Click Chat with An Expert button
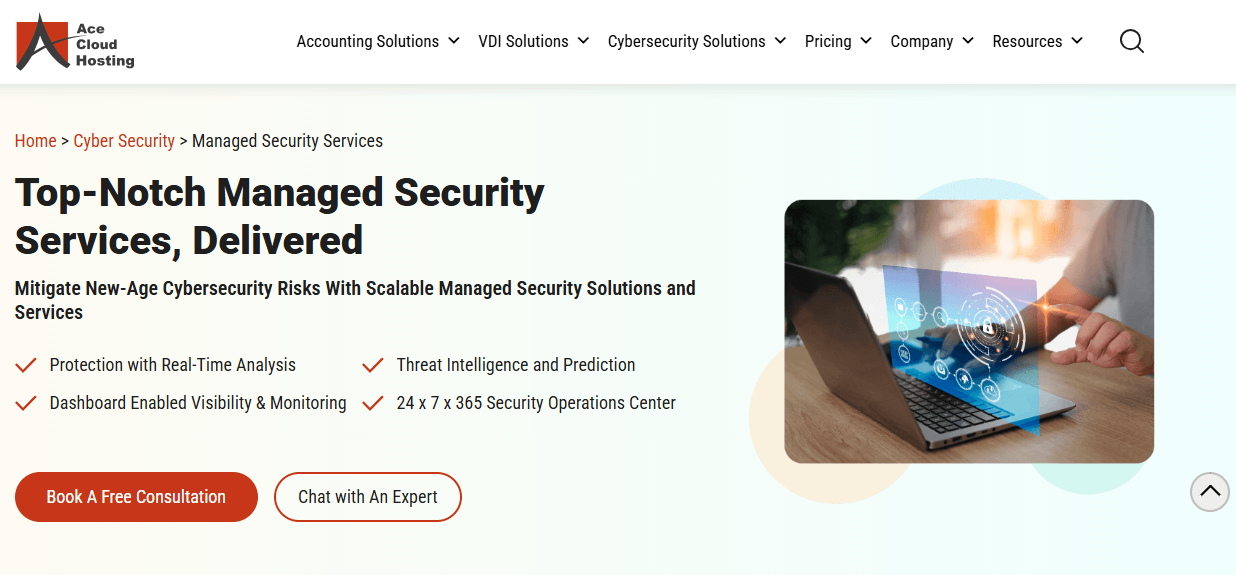Viewport: 1236px width, 575px height. tap(368, 497)
